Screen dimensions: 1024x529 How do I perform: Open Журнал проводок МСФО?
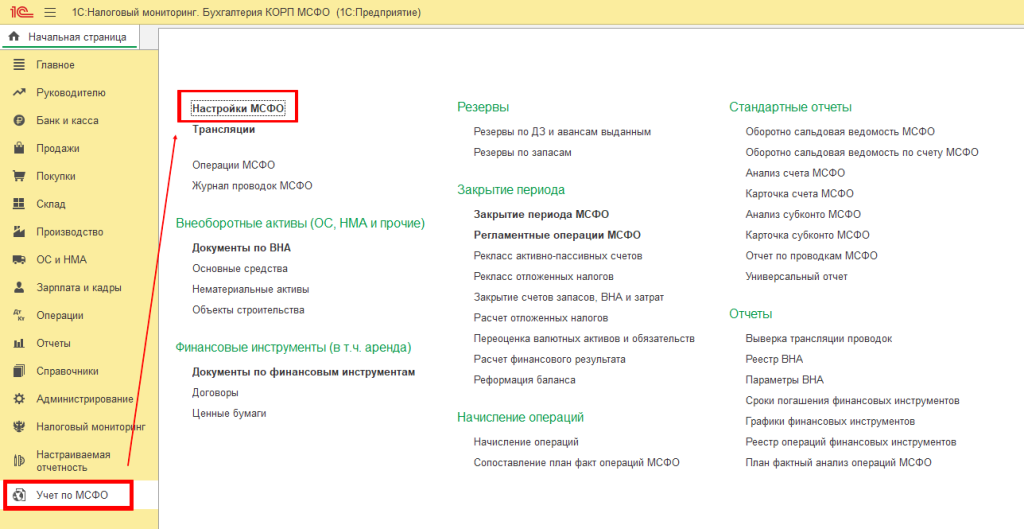coord(251,185)
